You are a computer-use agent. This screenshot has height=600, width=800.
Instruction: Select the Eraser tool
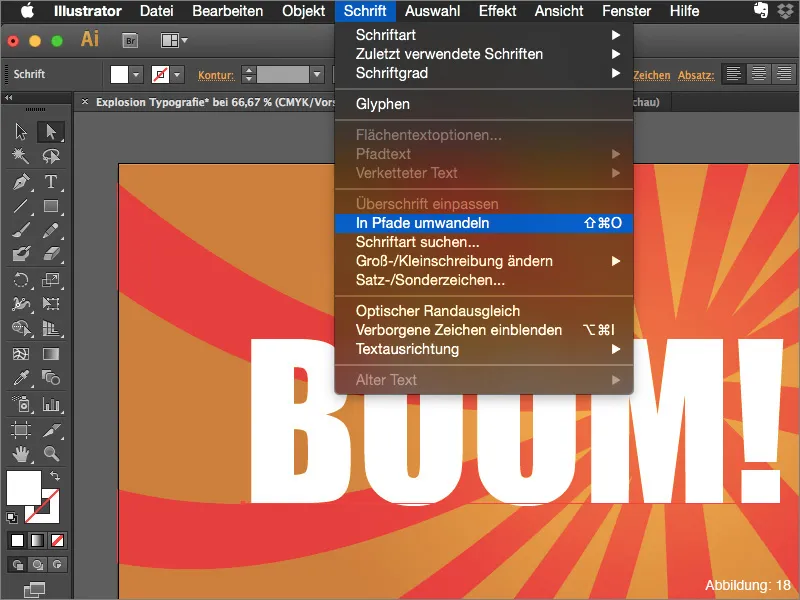[51, 254]
